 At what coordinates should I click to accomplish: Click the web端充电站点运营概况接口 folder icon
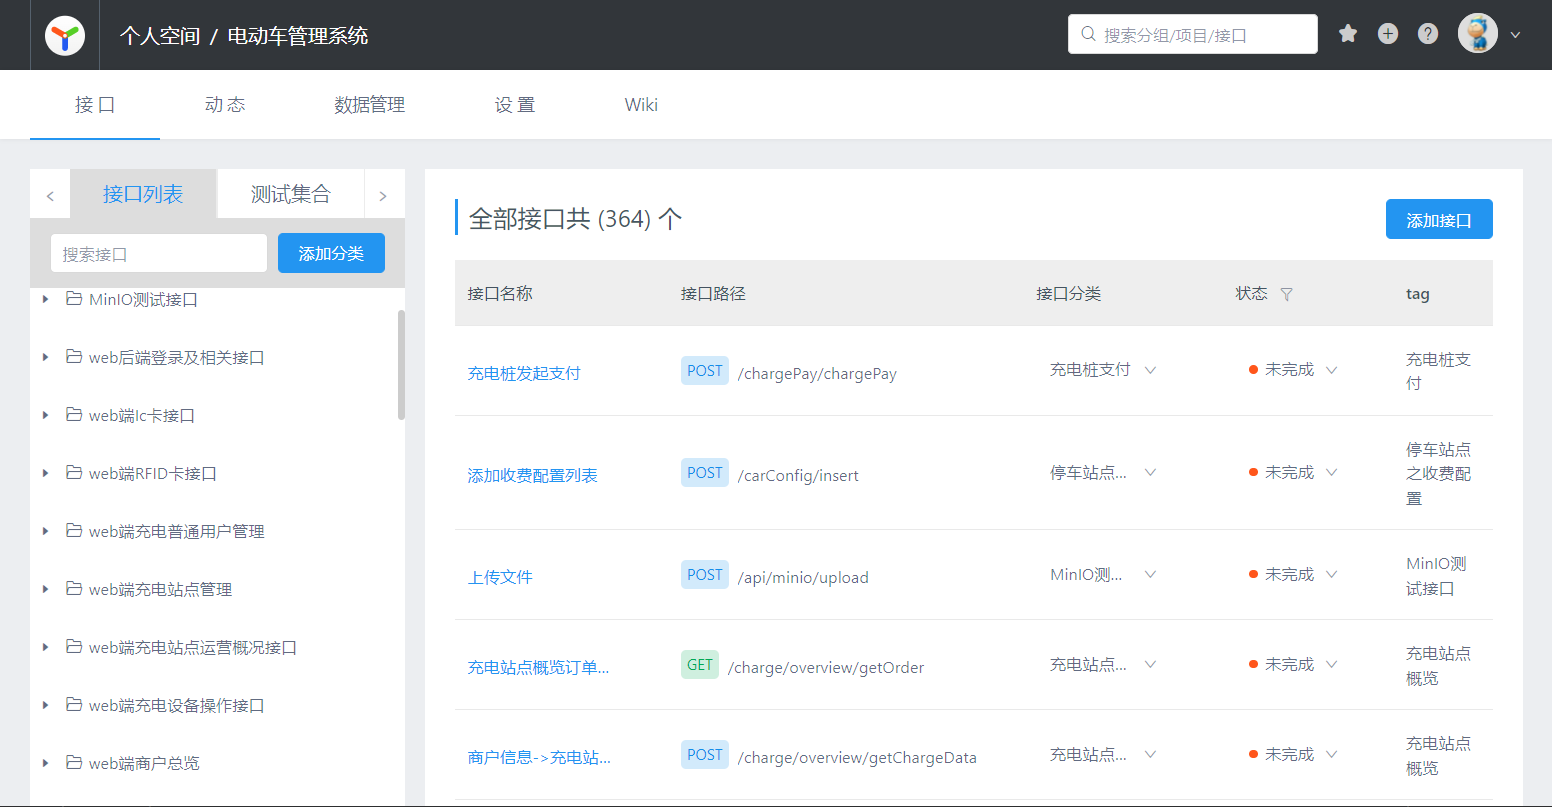[x=73, y=647]
